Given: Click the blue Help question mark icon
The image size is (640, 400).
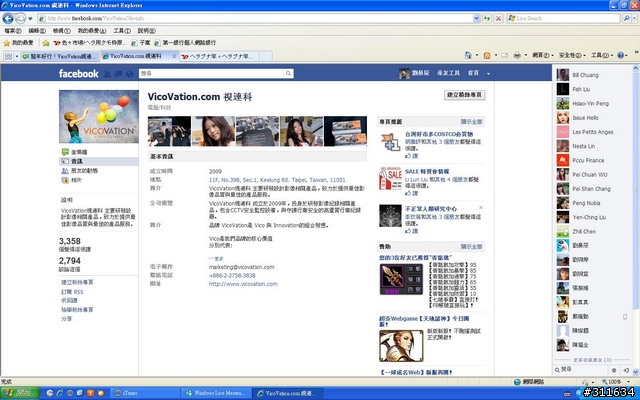Looking at the screenshot, I should (x=620, y=55).
